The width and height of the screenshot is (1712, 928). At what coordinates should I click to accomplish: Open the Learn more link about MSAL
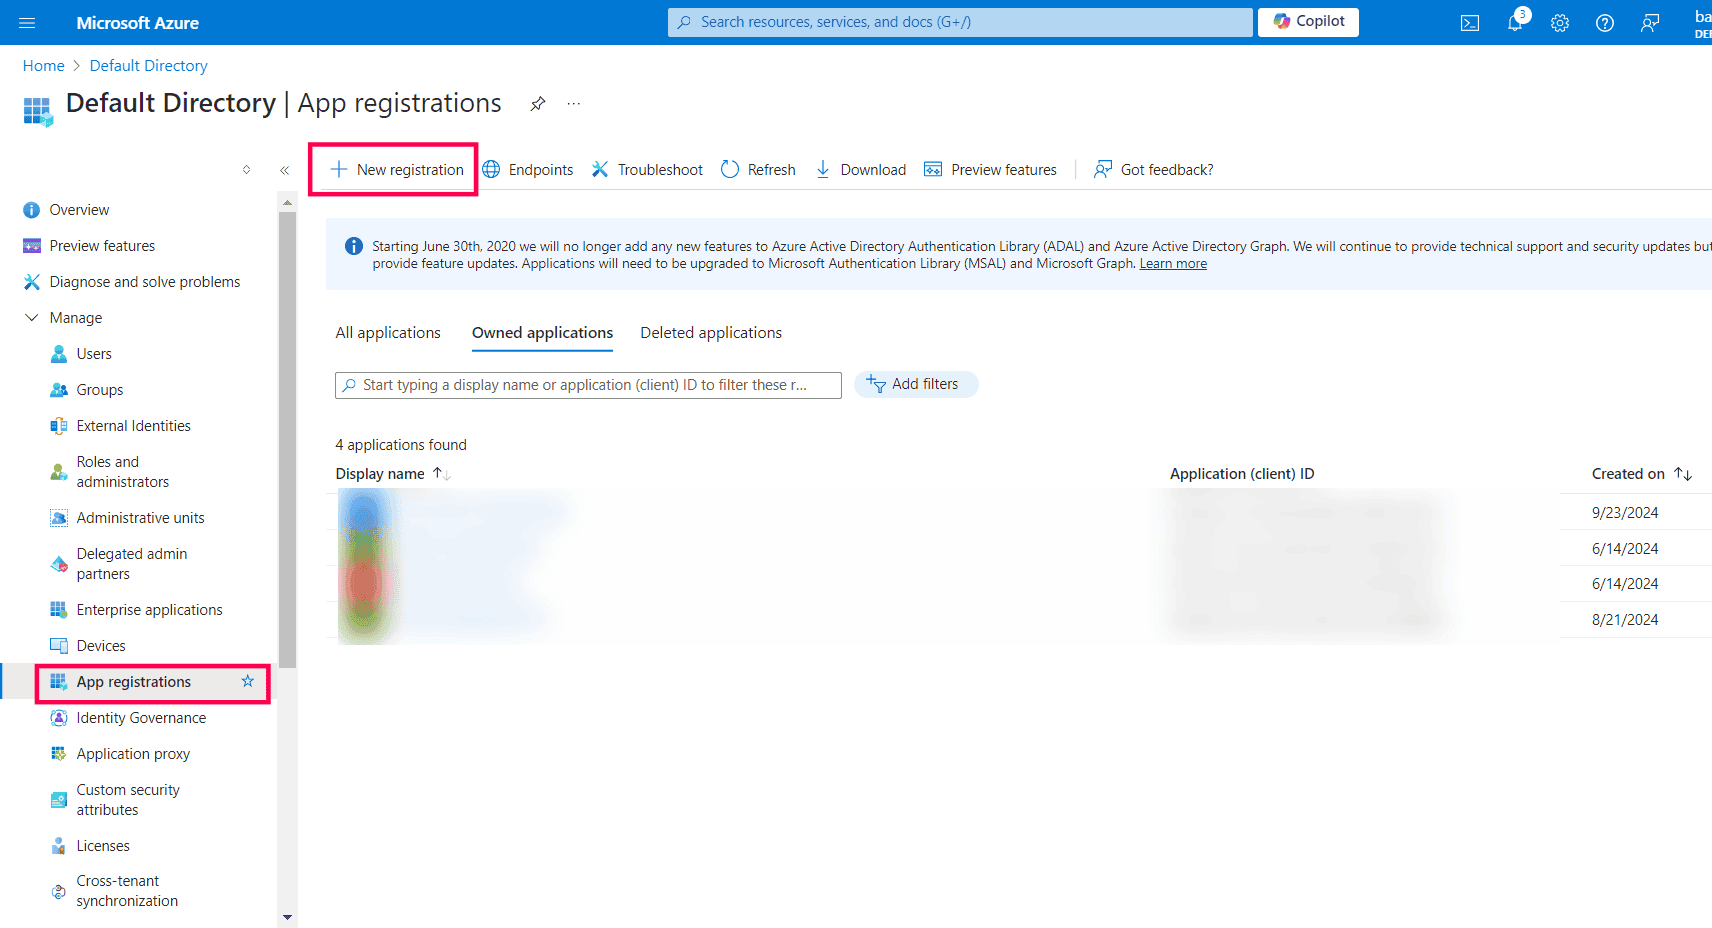click(1172, 263)
